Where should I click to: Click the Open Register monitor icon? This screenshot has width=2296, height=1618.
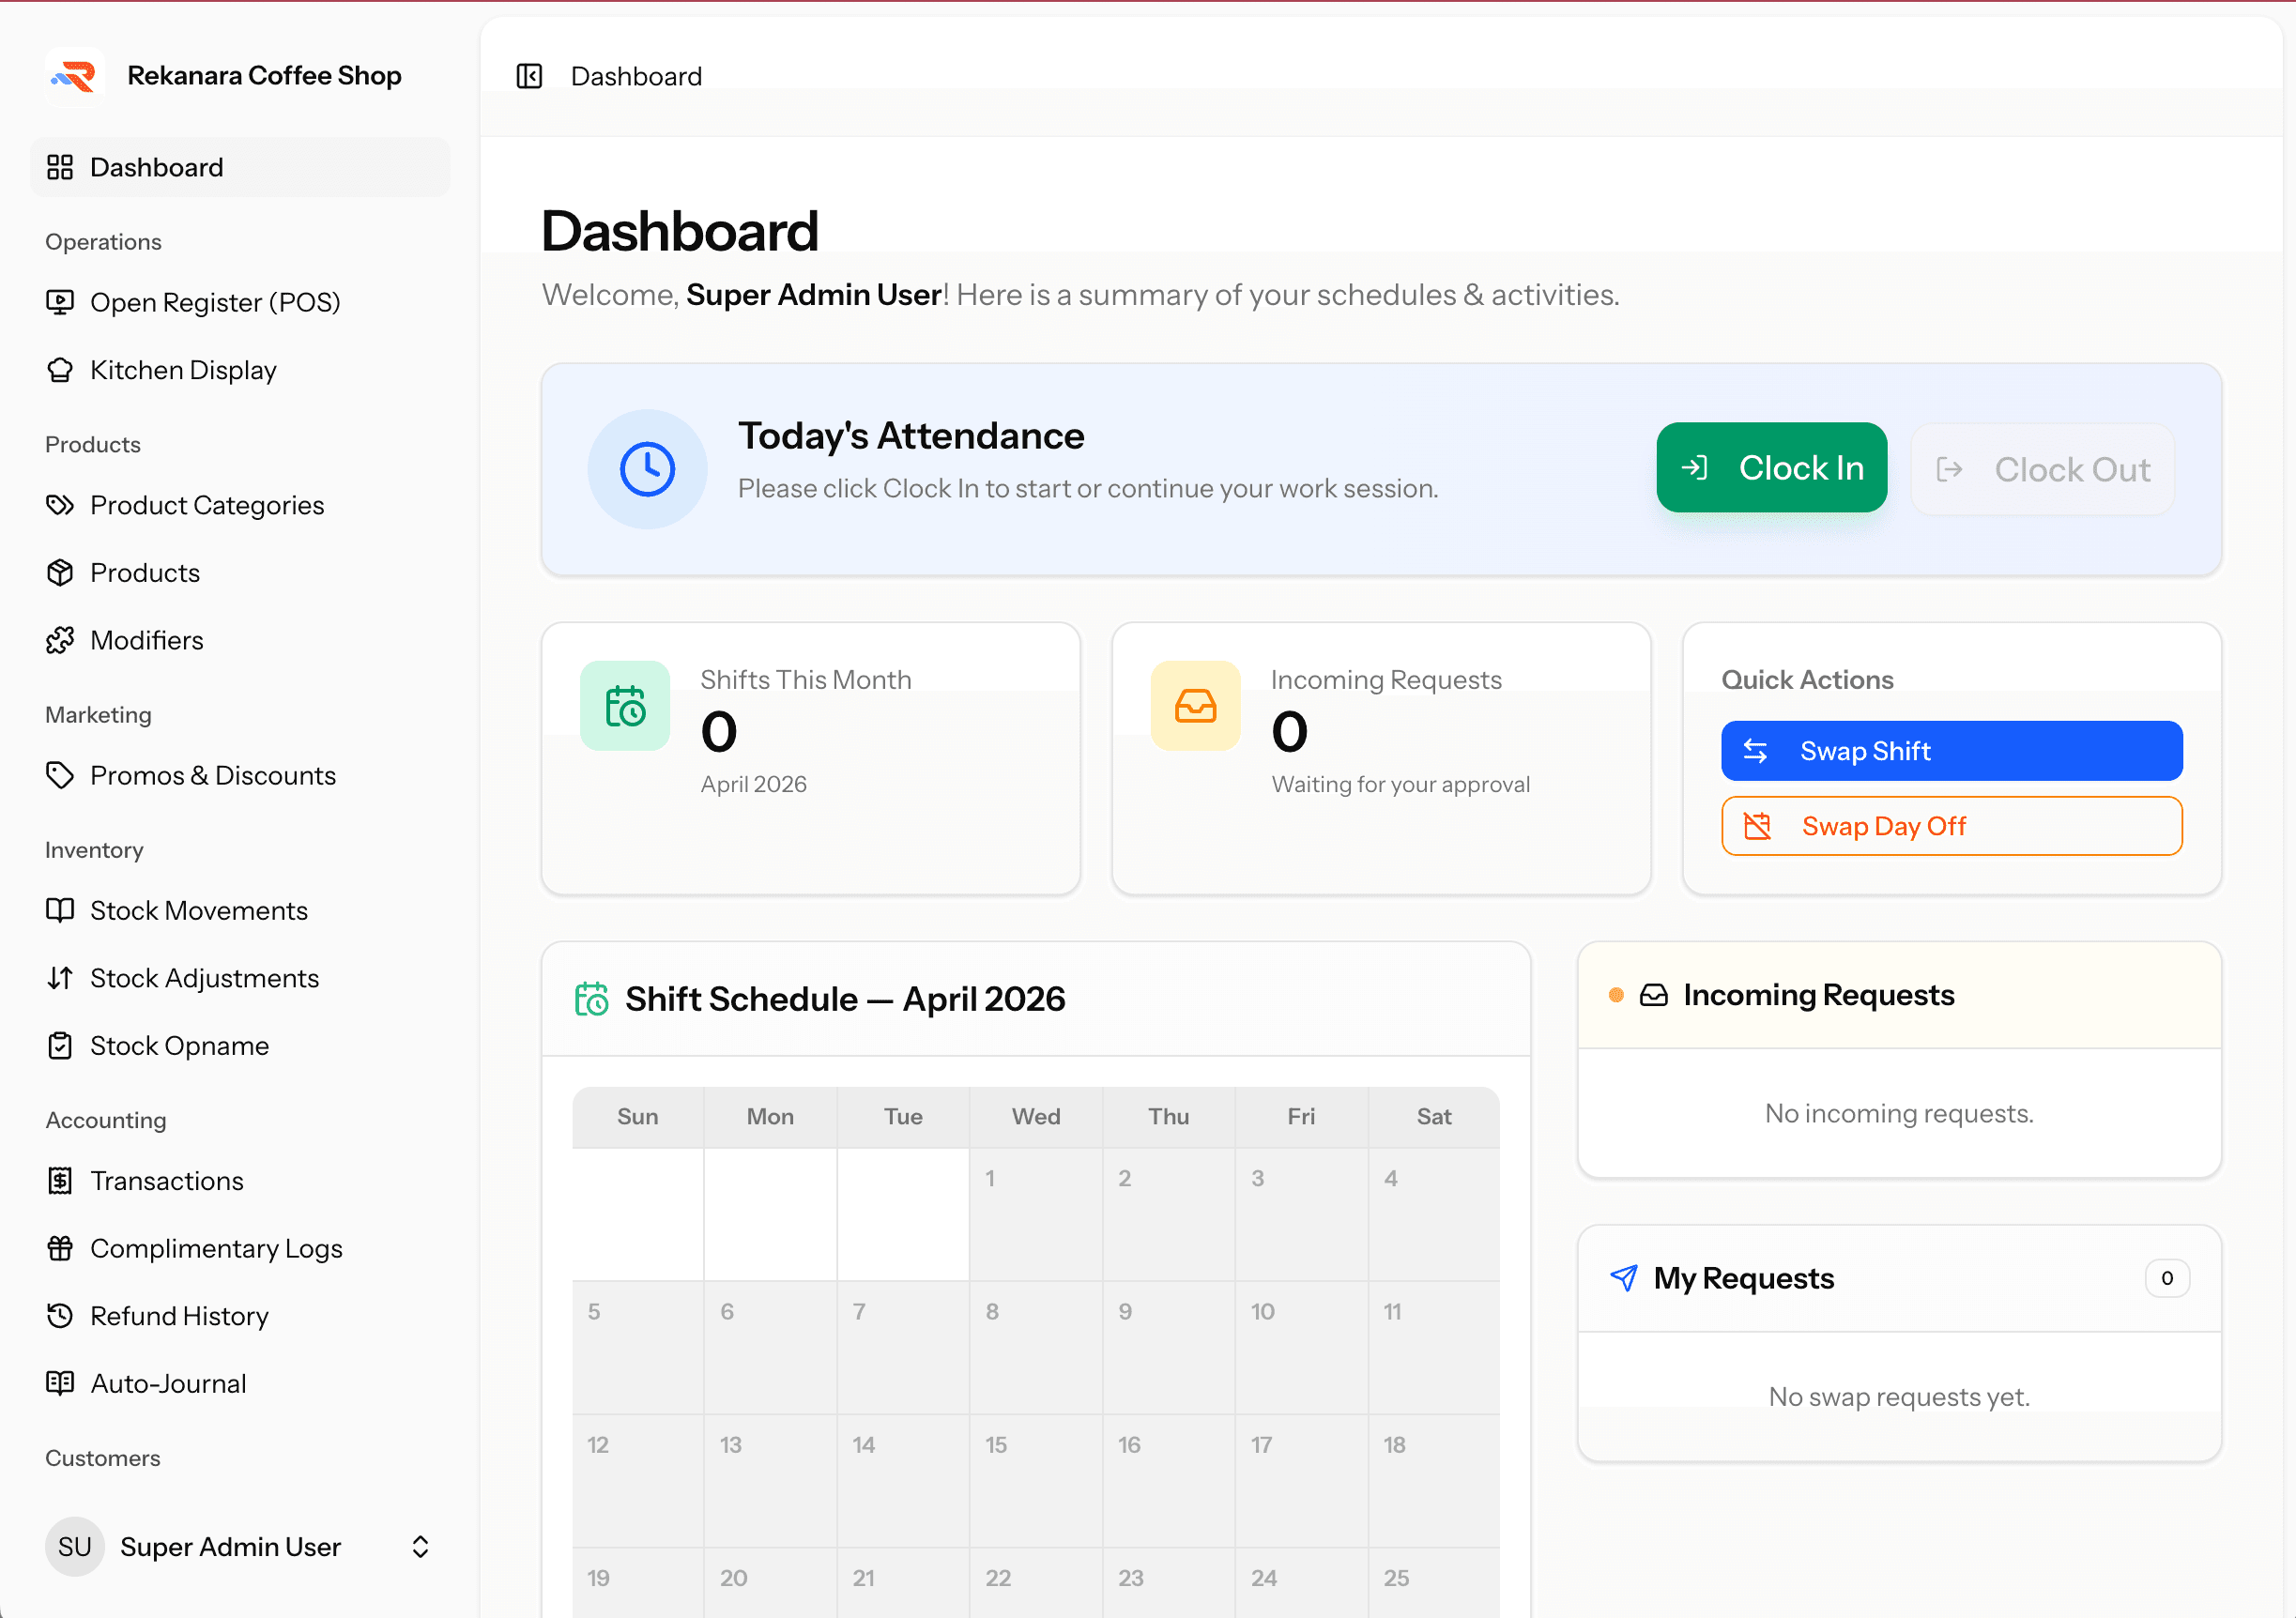pos(60,302)
